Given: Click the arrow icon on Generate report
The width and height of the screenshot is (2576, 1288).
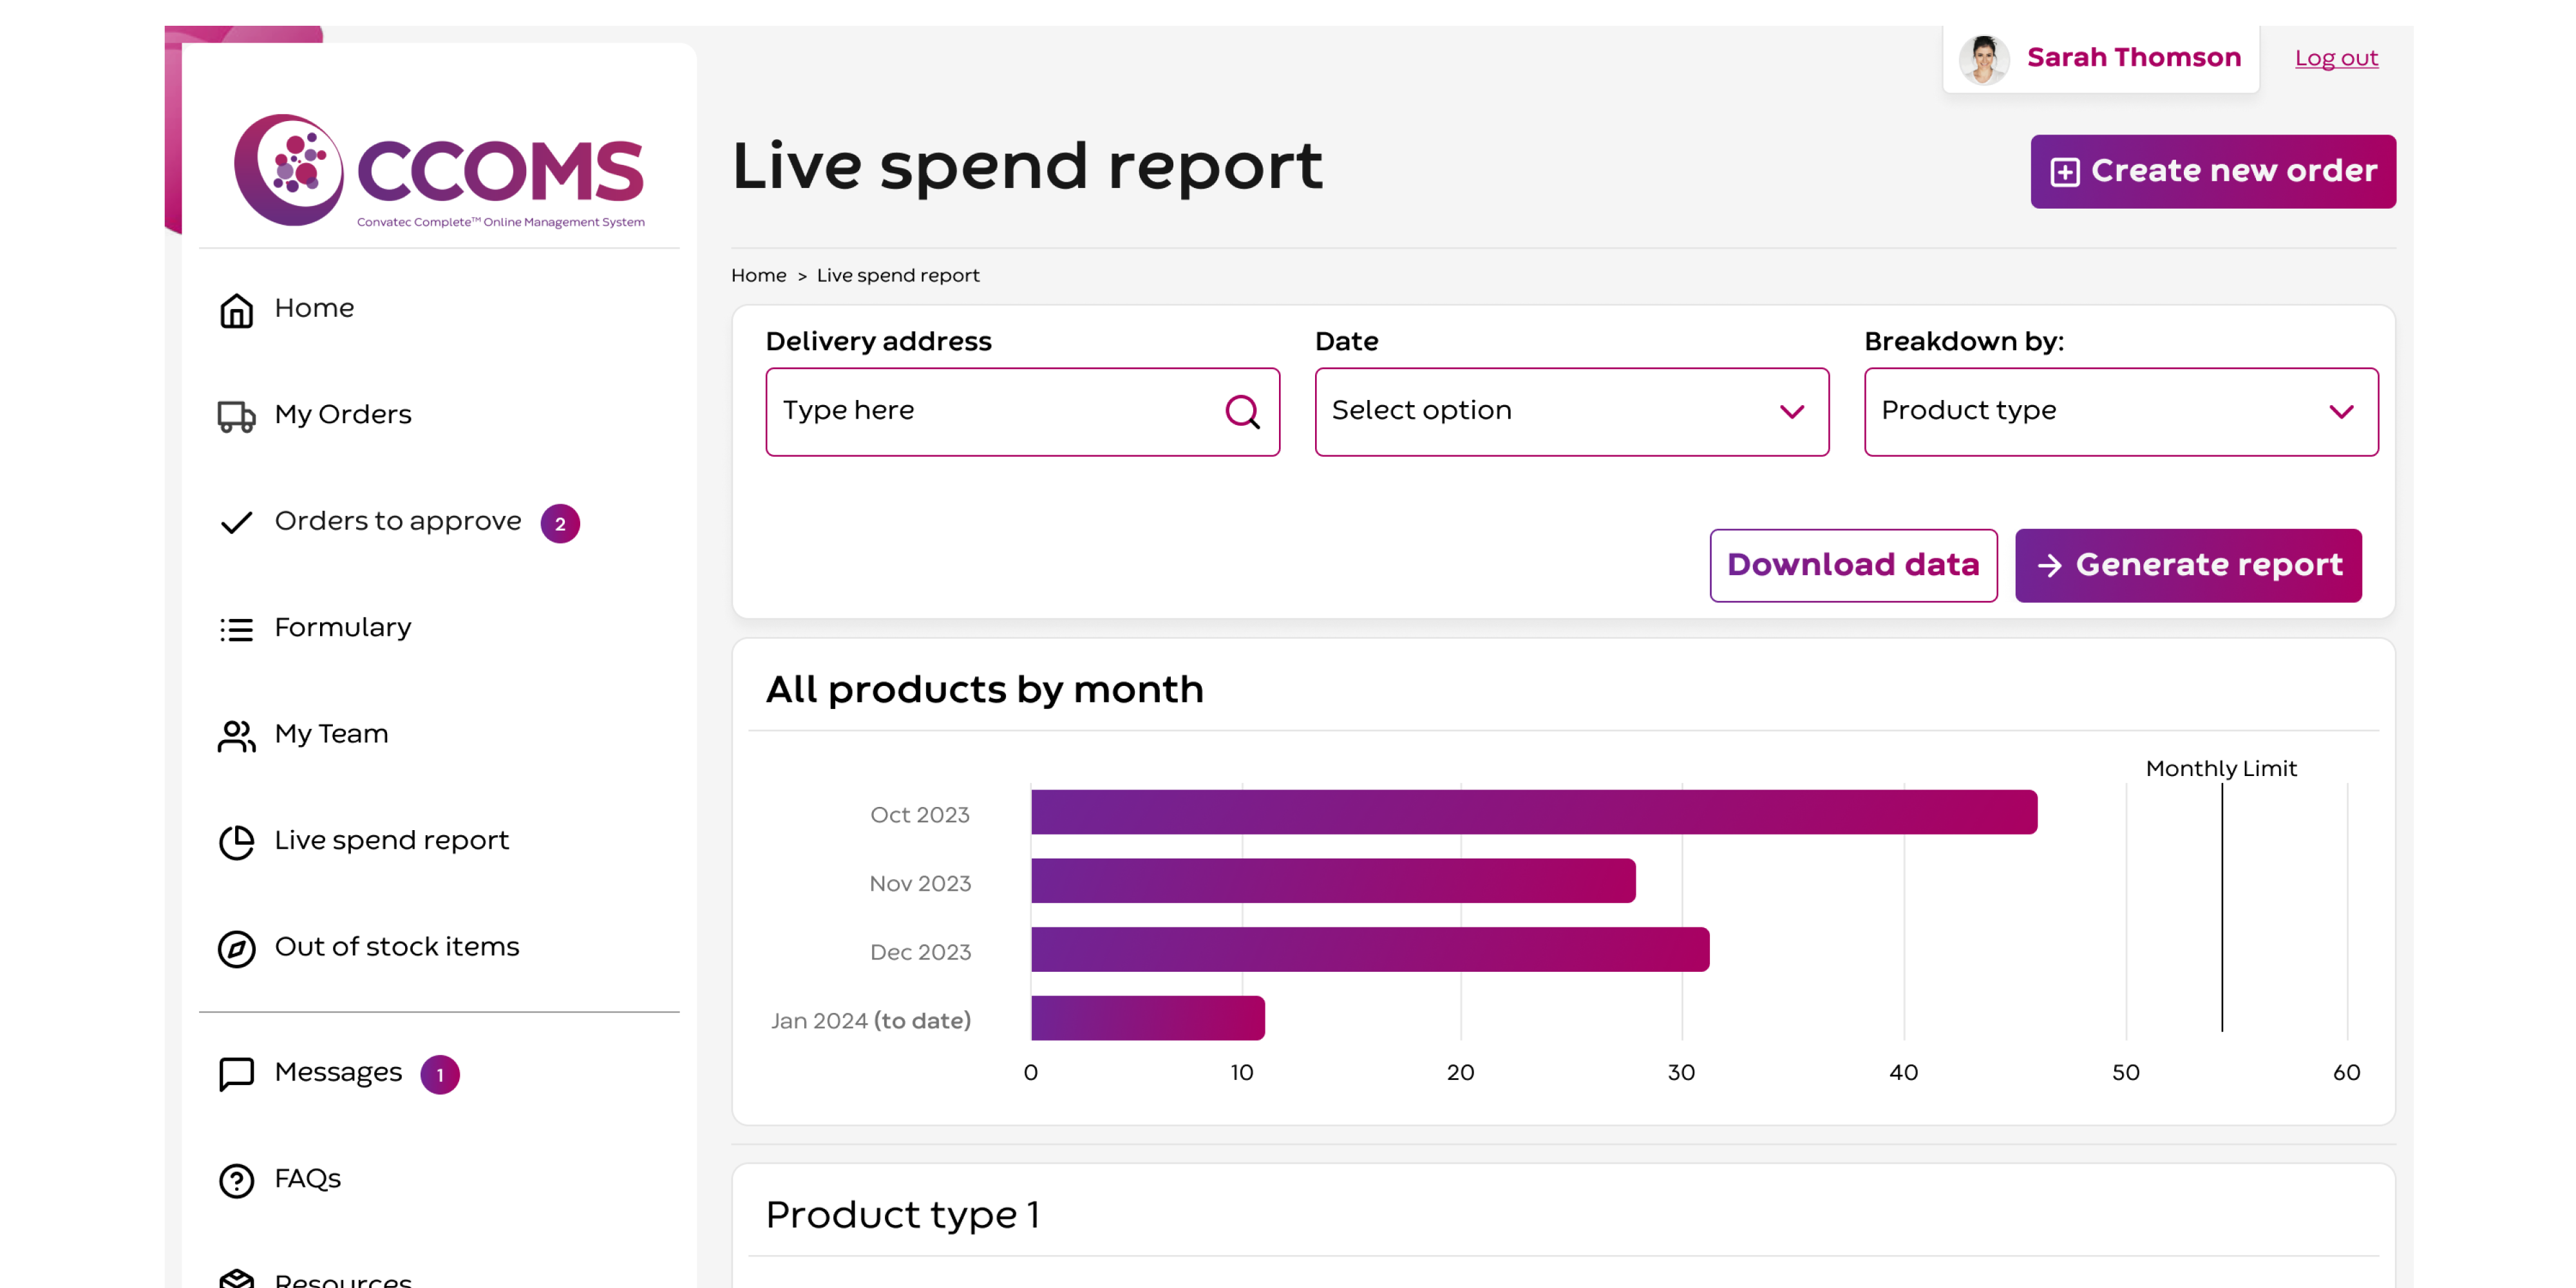Looking at the screenshot, I should (x=2049, y=566).
